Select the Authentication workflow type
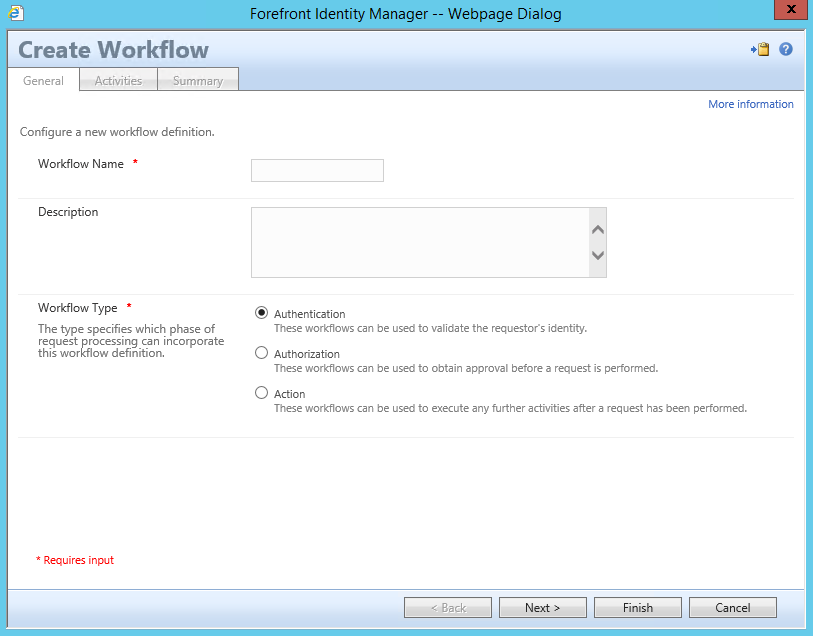This screenshot has width=813, height=636. click(x=261, y=313)
